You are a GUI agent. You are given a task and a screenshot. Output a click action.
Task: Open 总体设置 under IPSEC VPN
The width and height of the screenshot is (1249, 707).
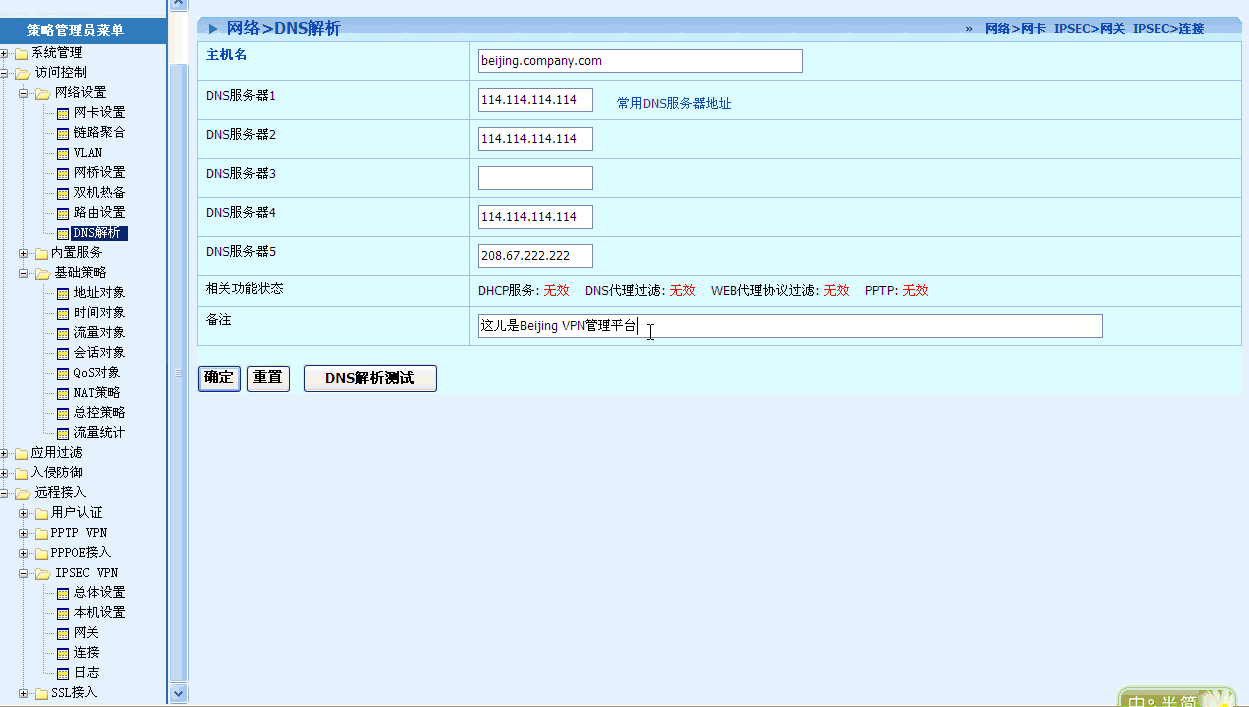coord(99,593)
